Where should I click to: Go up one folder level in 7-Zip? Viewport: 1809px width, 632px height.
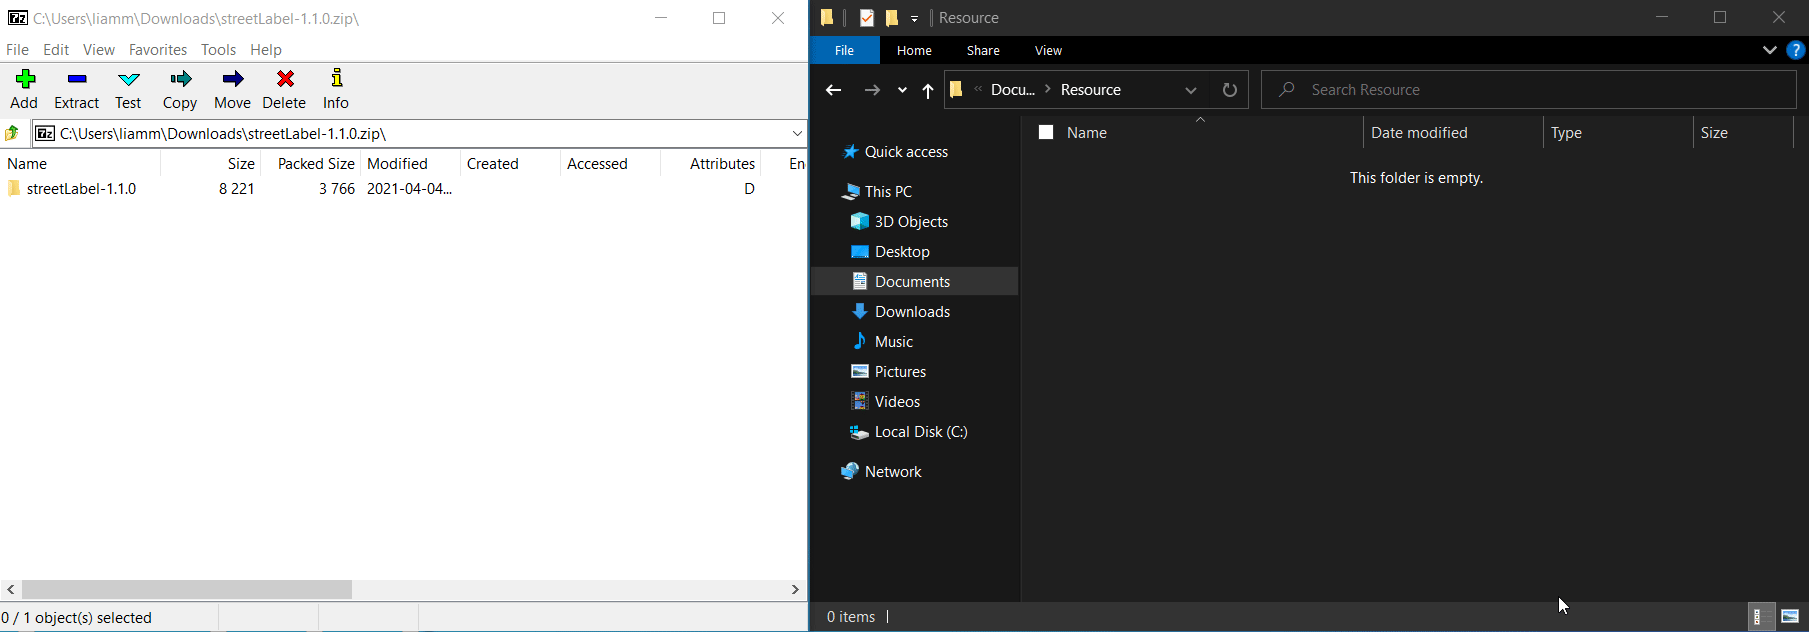click(x=13, y=133)
